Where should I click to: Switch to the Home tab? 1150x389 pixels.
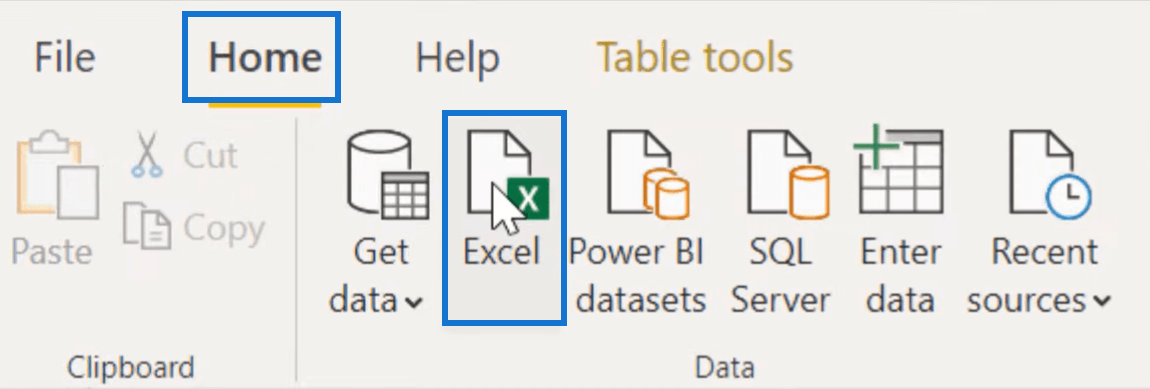265,57
